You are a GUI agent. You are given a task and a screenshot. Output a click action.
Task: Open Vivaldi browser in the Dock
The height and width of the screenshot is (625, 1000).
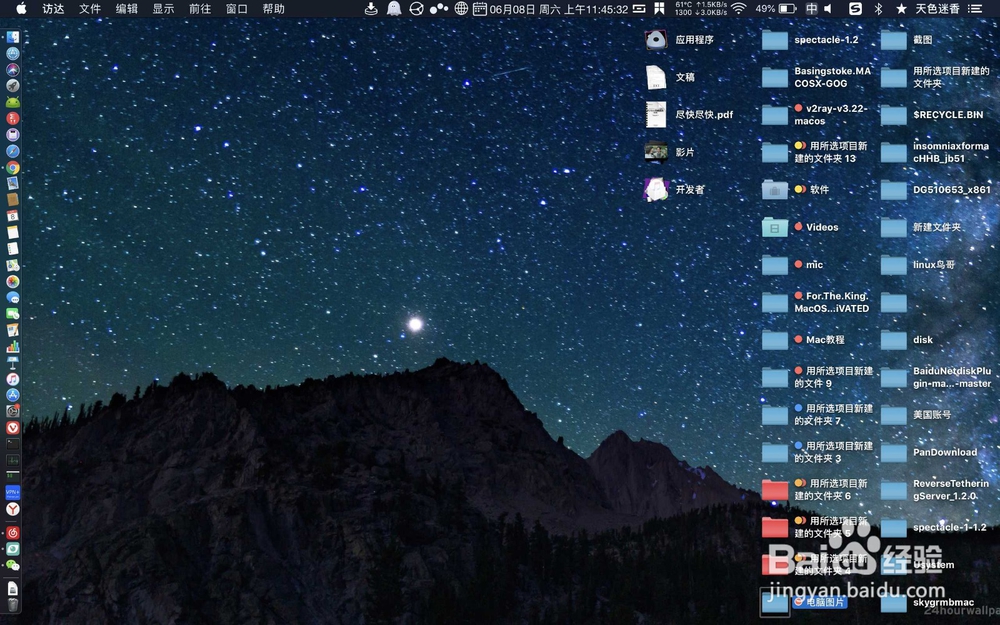[13, 428]
